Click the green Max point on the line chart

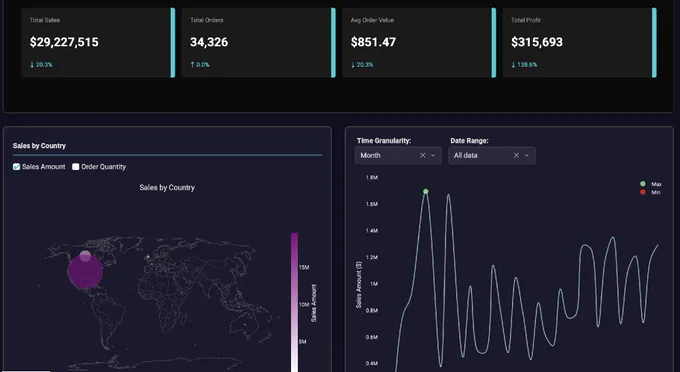click(x=426, y=191)
